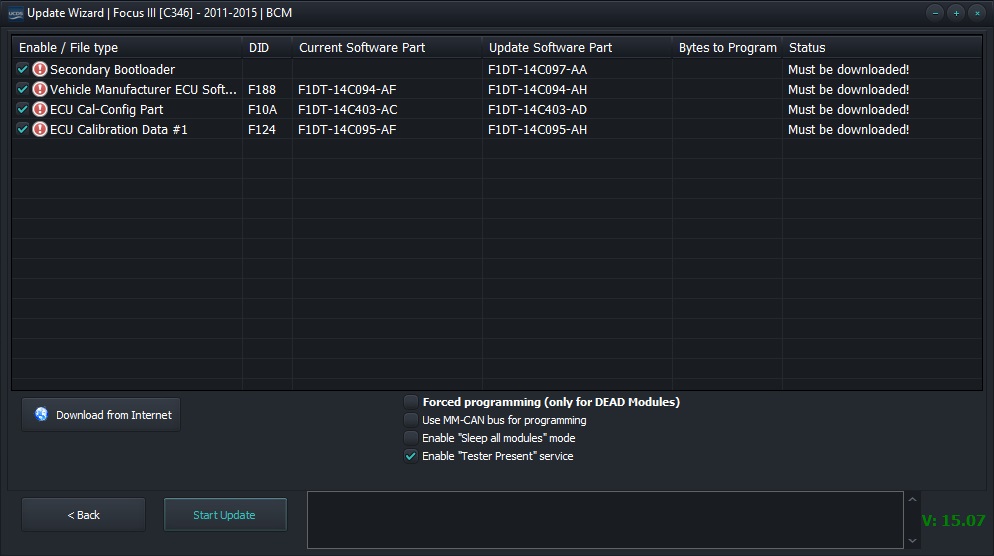994x556 pixels.
Task: Enable Forced programming for DEAD Modules
Action: 411,402
